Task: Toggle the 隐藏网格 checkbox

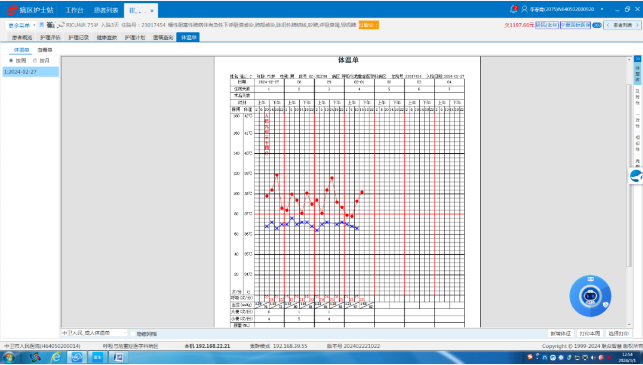Action: (x=133, y=333)
